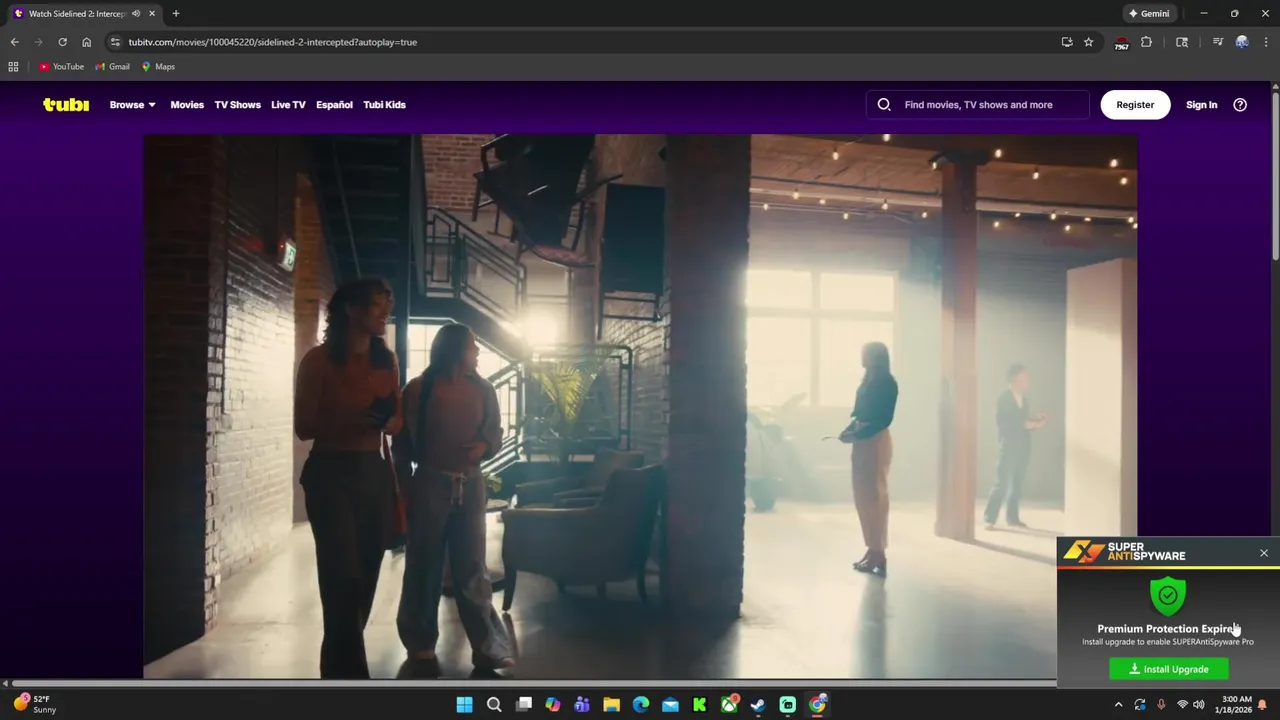1280x720 pixels.
Task: Click the Google Lens search icon in toolbar
Action: coord(1182,42)
